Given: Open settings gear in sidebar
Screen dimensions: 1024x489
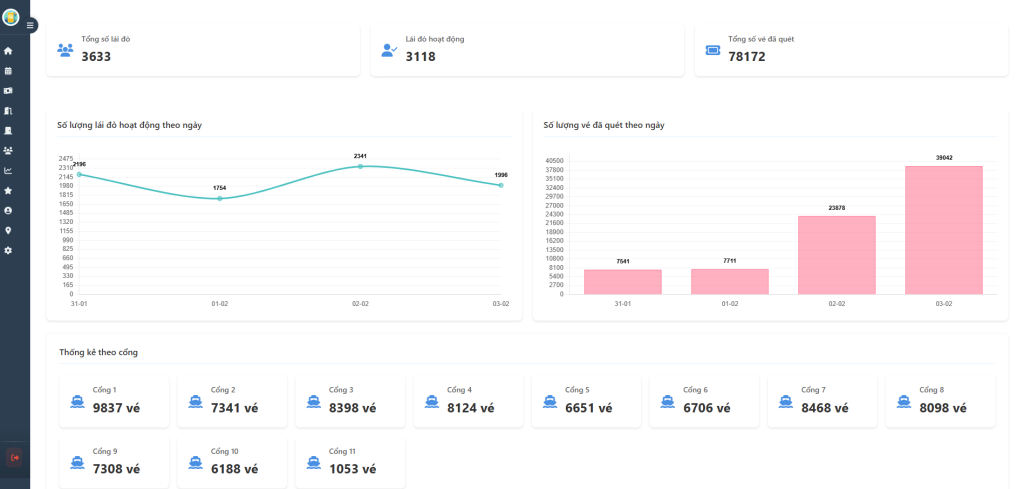Looking at the screenshot, I should (9, 250).
